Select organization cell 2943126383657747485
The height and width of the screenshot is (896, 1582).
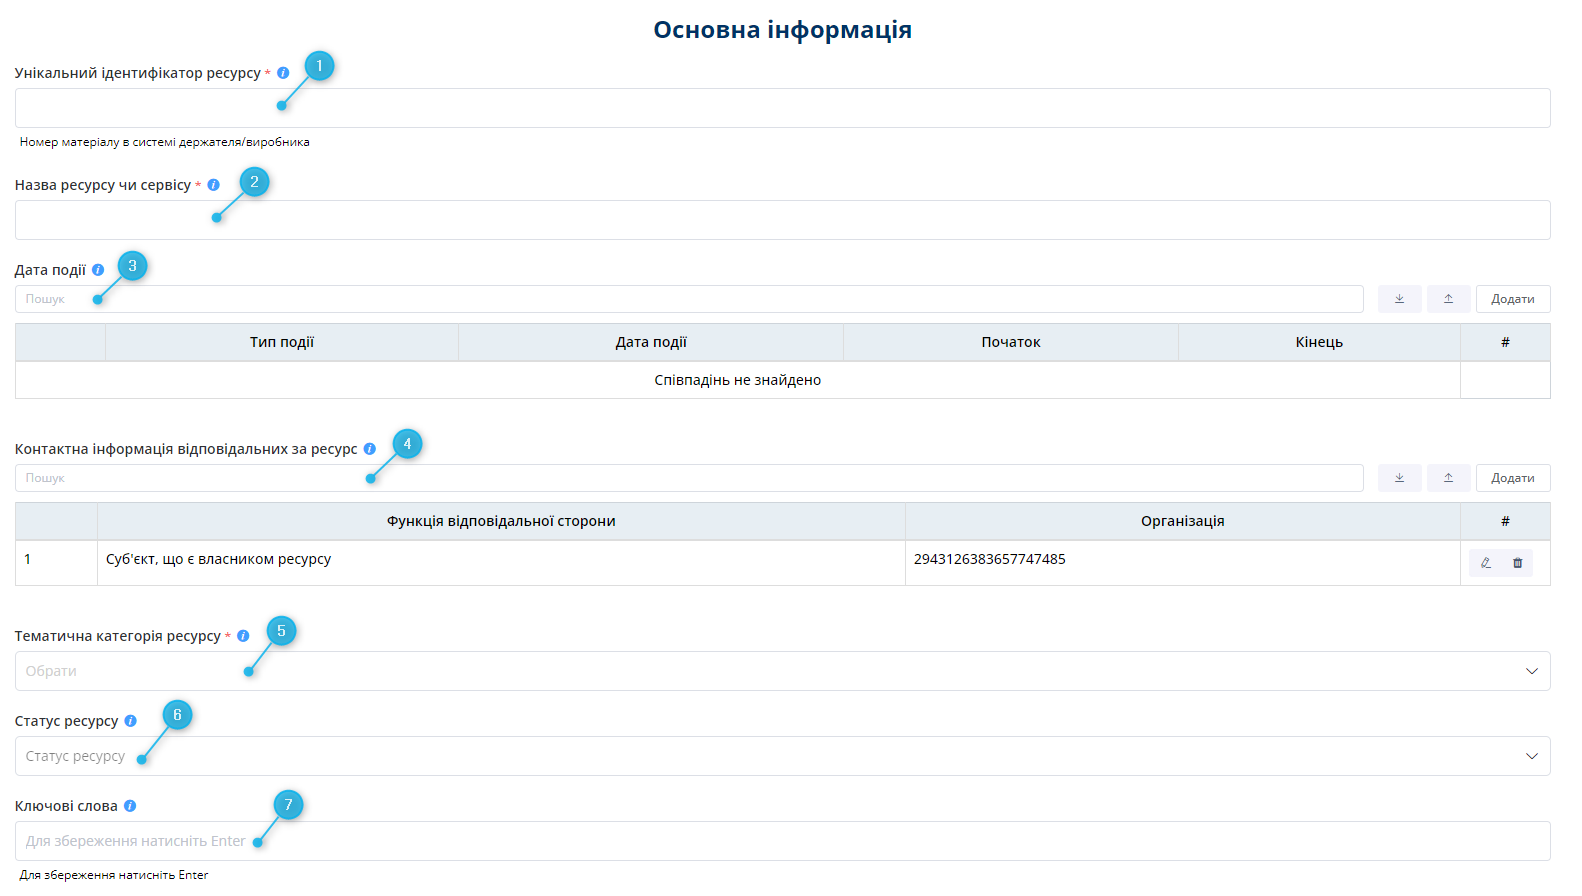click(1183, 563)
